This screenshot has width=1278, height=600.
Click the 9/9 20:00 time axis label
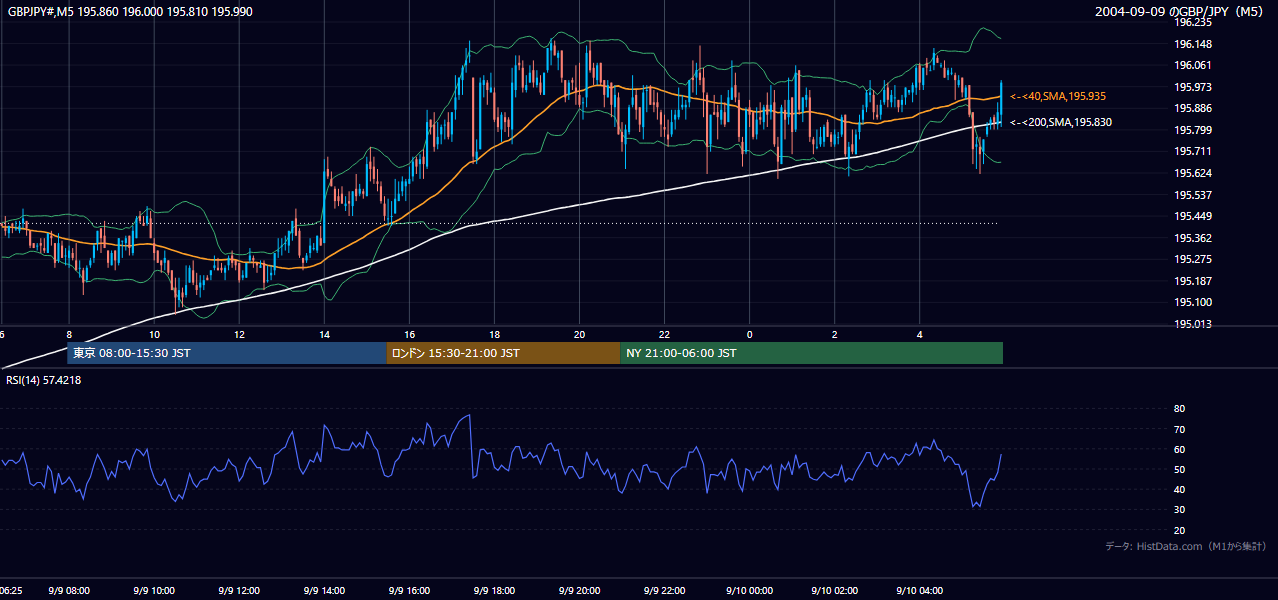point(579,591)
